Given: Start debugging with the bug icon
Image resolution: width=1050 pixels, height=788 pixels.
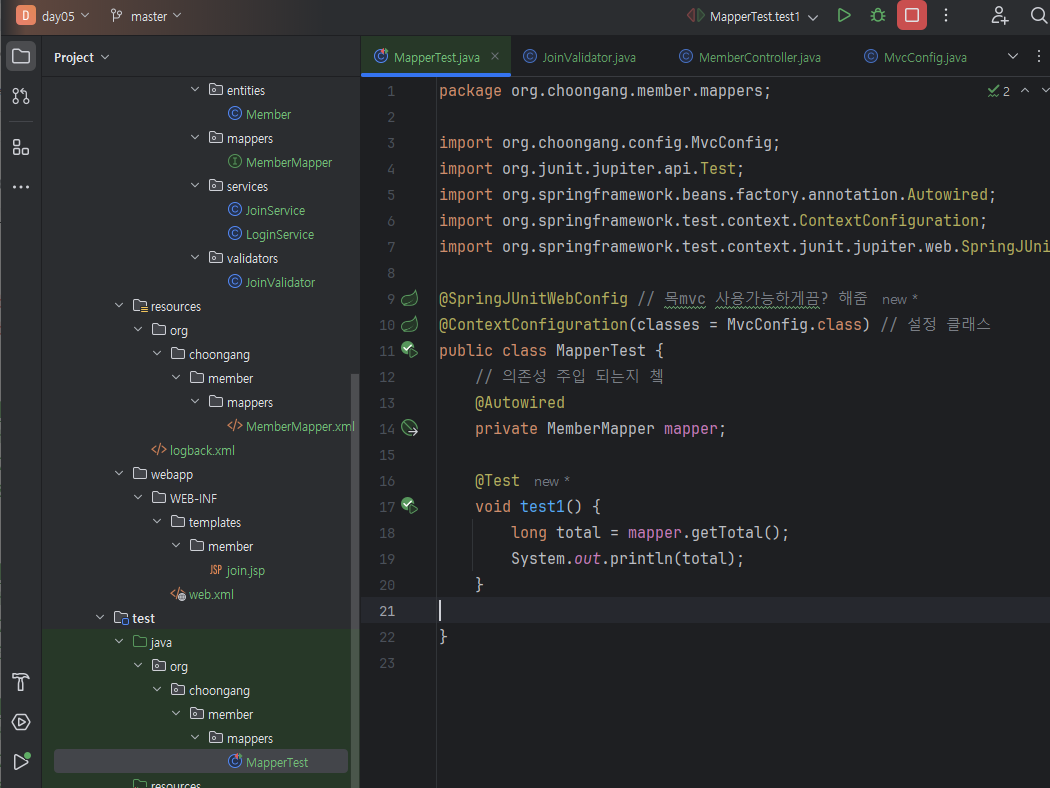Looking at the screenshot, I should [x=878, y=15].
